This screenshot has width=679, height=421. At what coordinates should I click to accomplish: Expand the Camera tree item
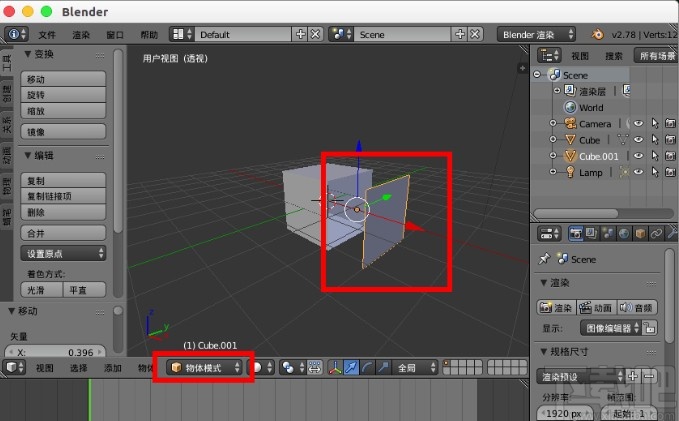click(x=553, y=123)
